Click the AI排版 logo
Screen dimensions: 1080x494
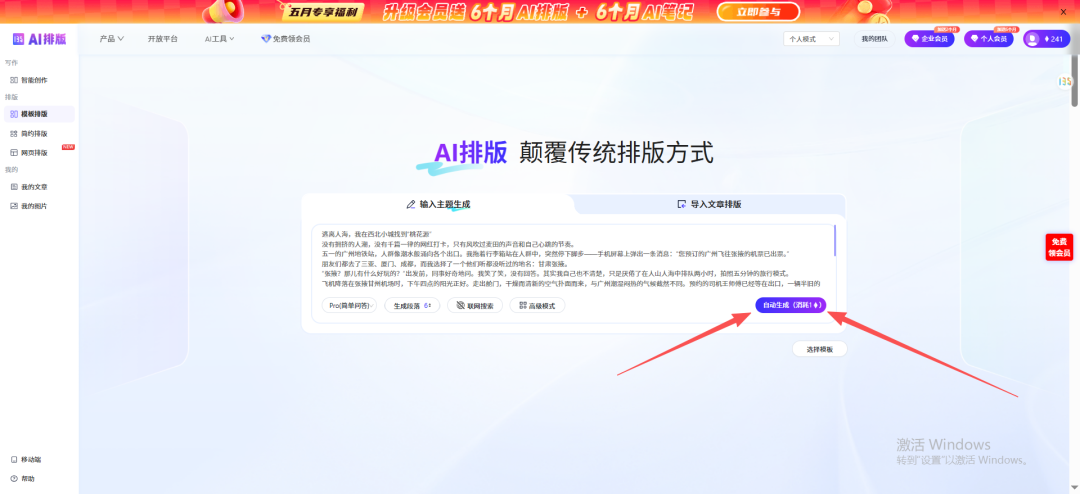pyautogui.click(x=39, y=39)
